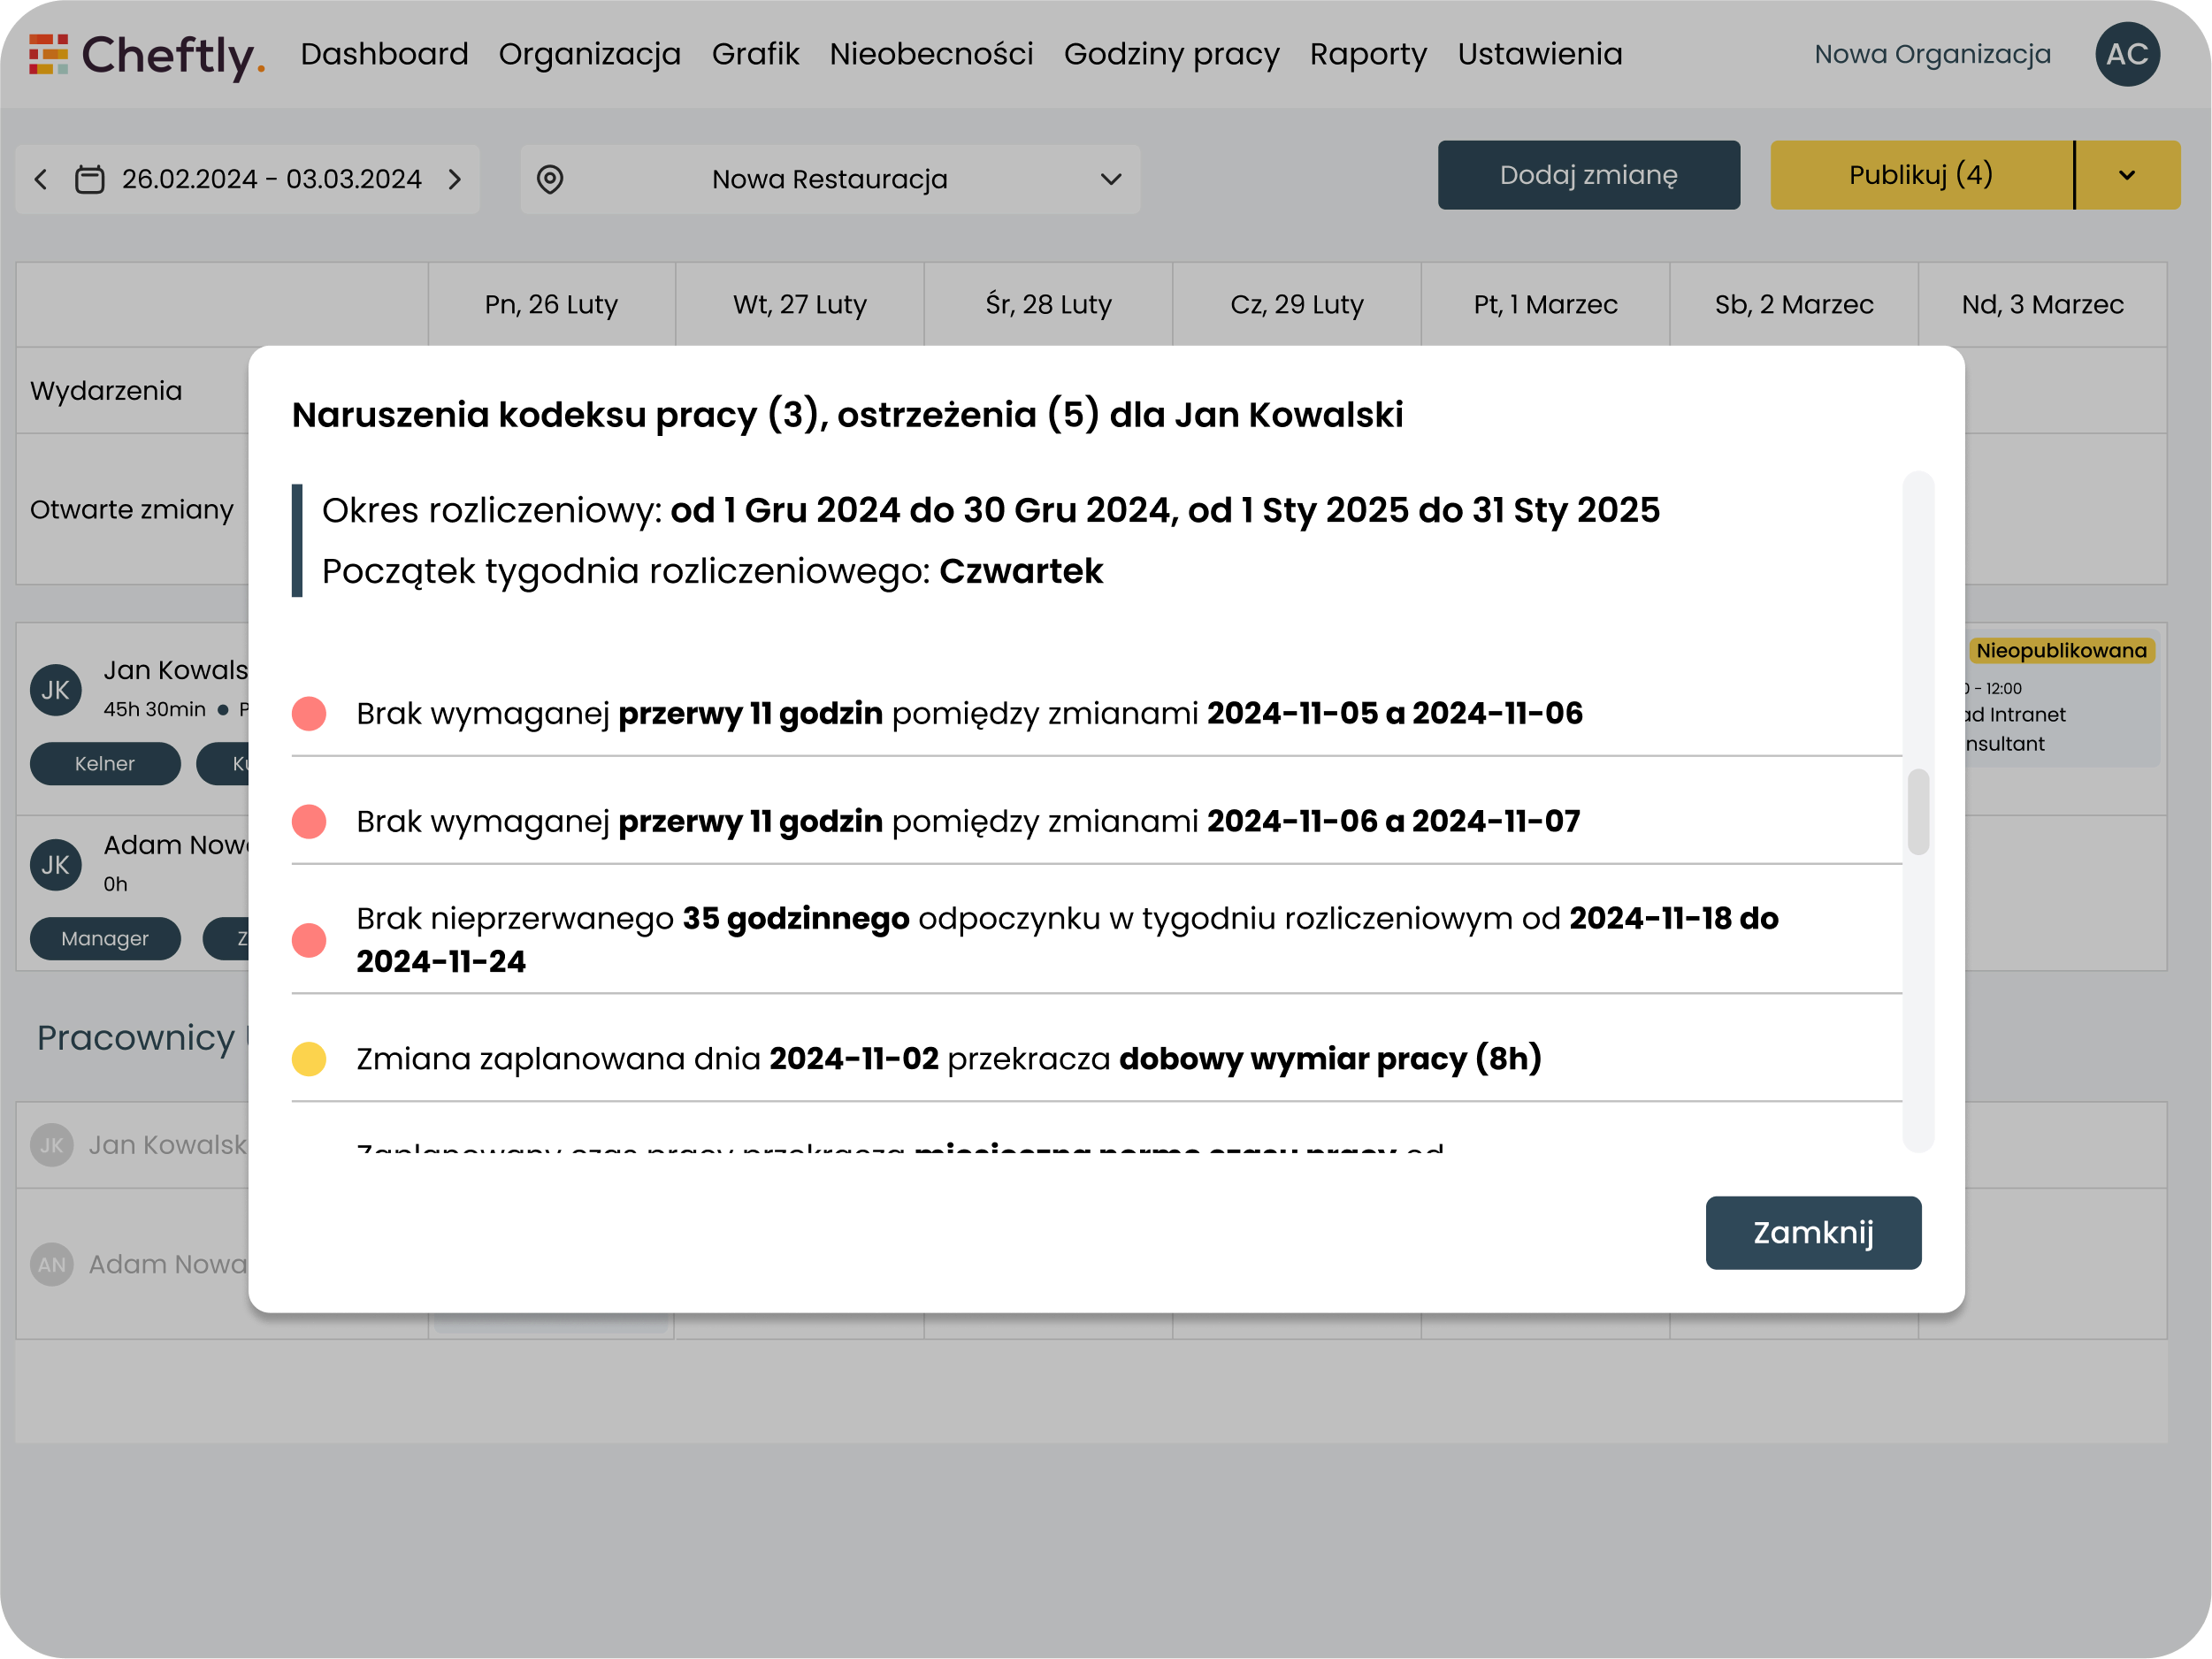Viewport: 2212px width, 1659px height.
Task: Select the 2024-11-05 a 2024-11-06 violation text
Action: 969,713
